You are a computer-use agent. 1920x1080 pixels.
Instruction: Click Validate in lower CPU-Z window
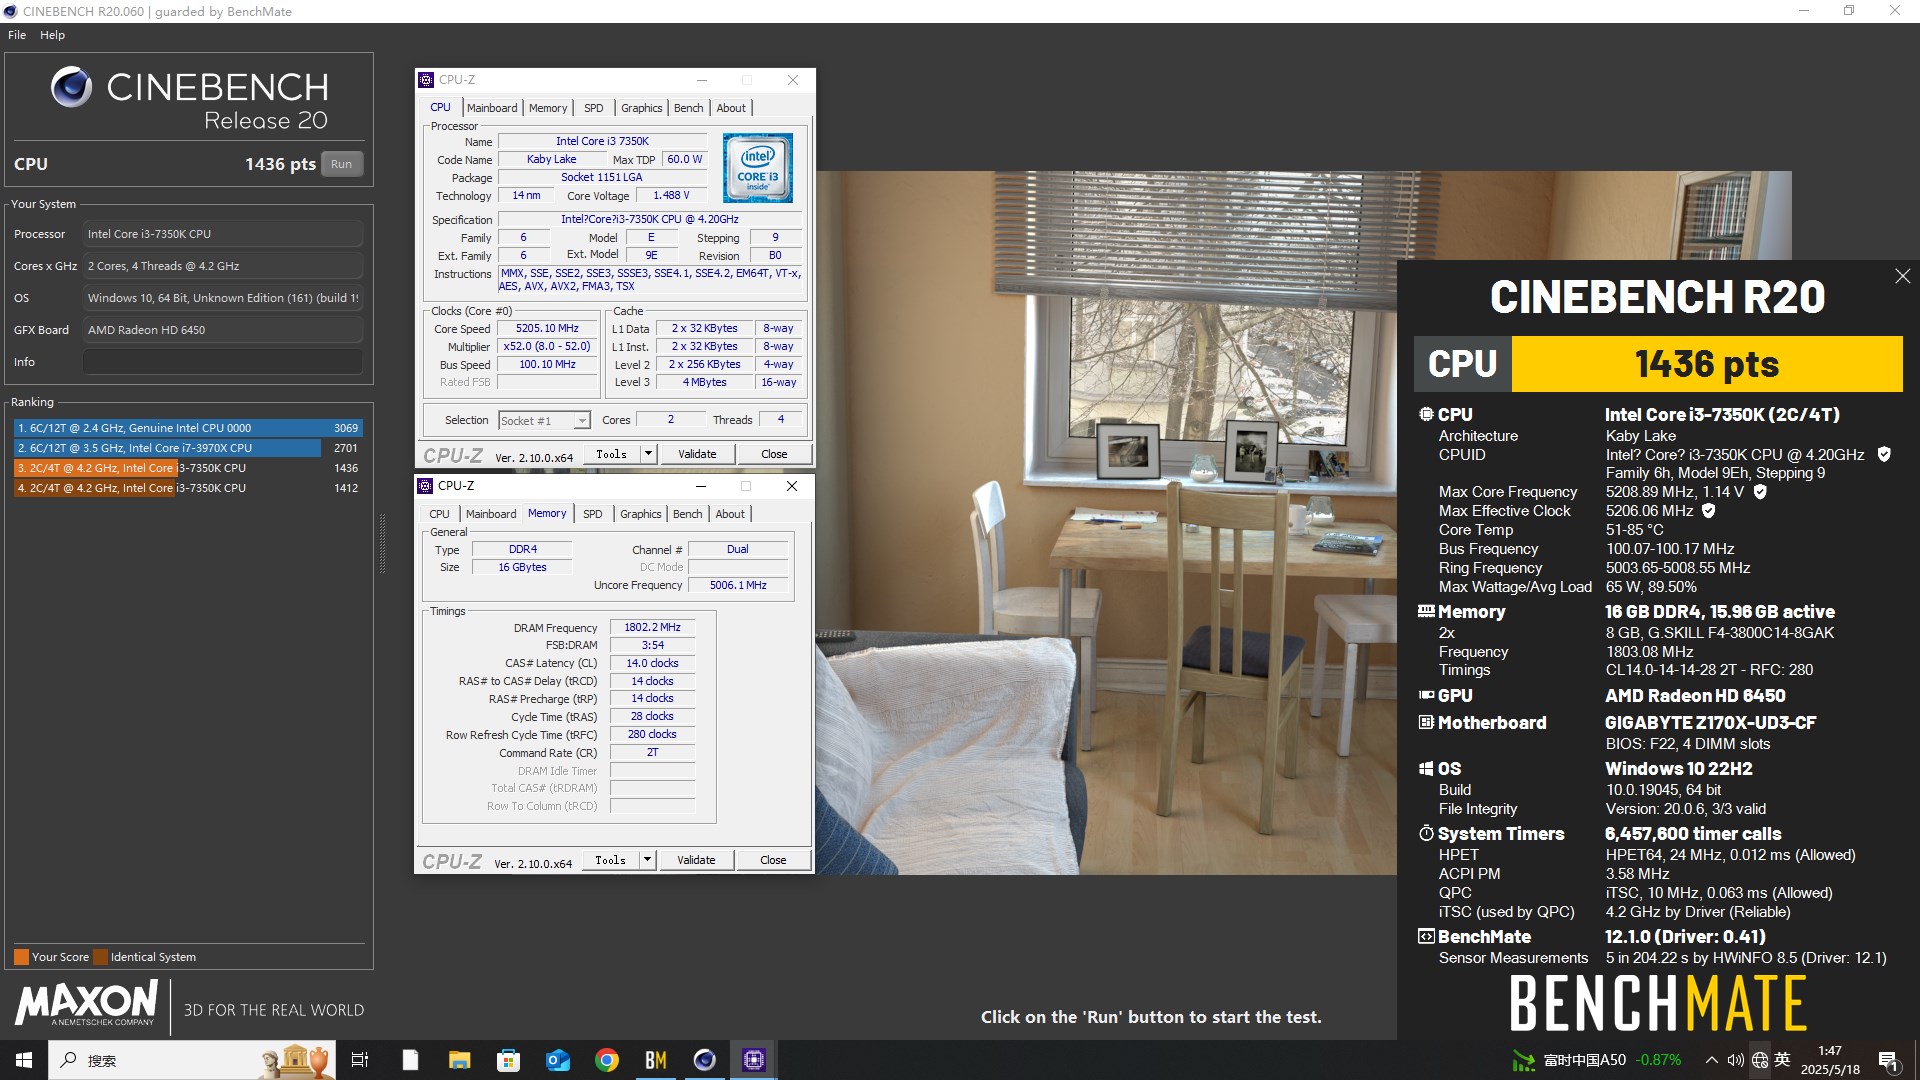(696, 860)
